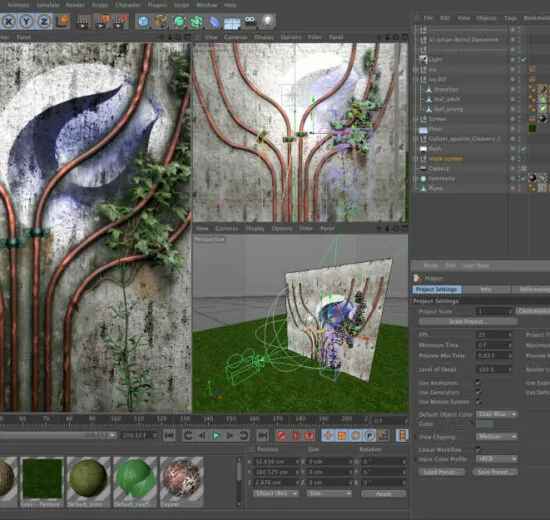Image resolution: width=550 pixels, height=520 pixels.
Task: Collapse the Ivy AO object group
Action: pos(416,80)
